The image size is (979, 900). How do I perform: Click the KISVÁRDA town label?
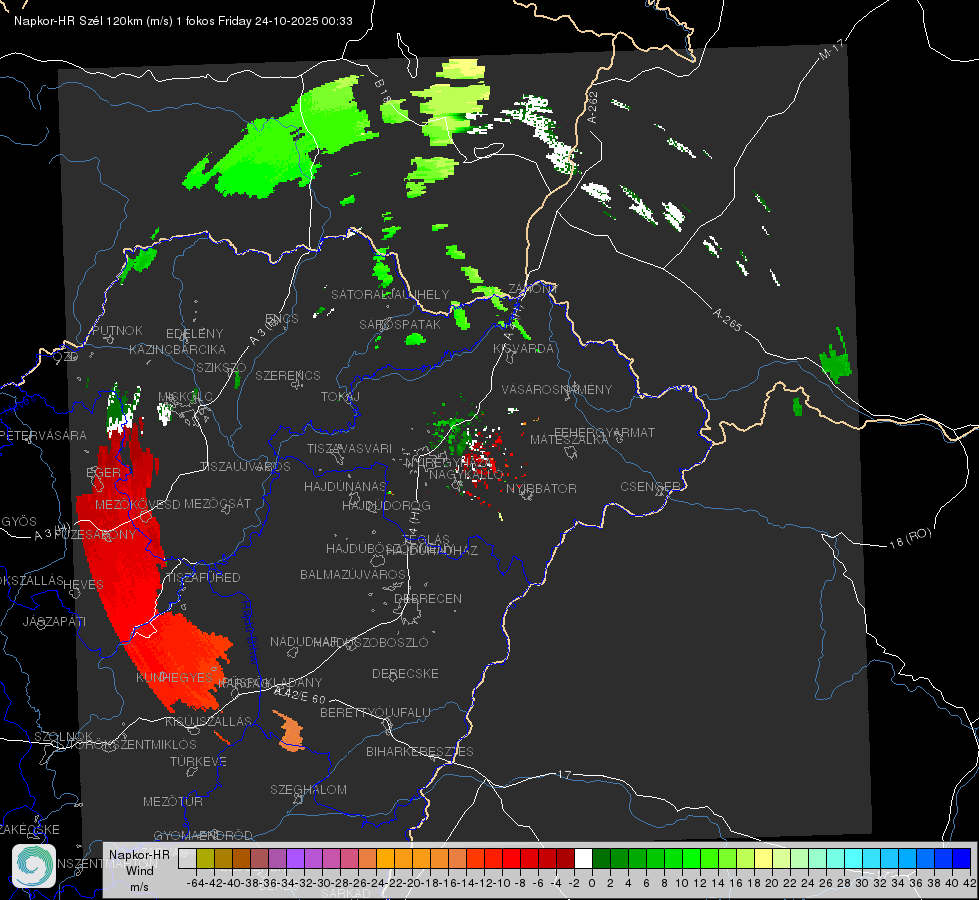click(x=523, y=348)
